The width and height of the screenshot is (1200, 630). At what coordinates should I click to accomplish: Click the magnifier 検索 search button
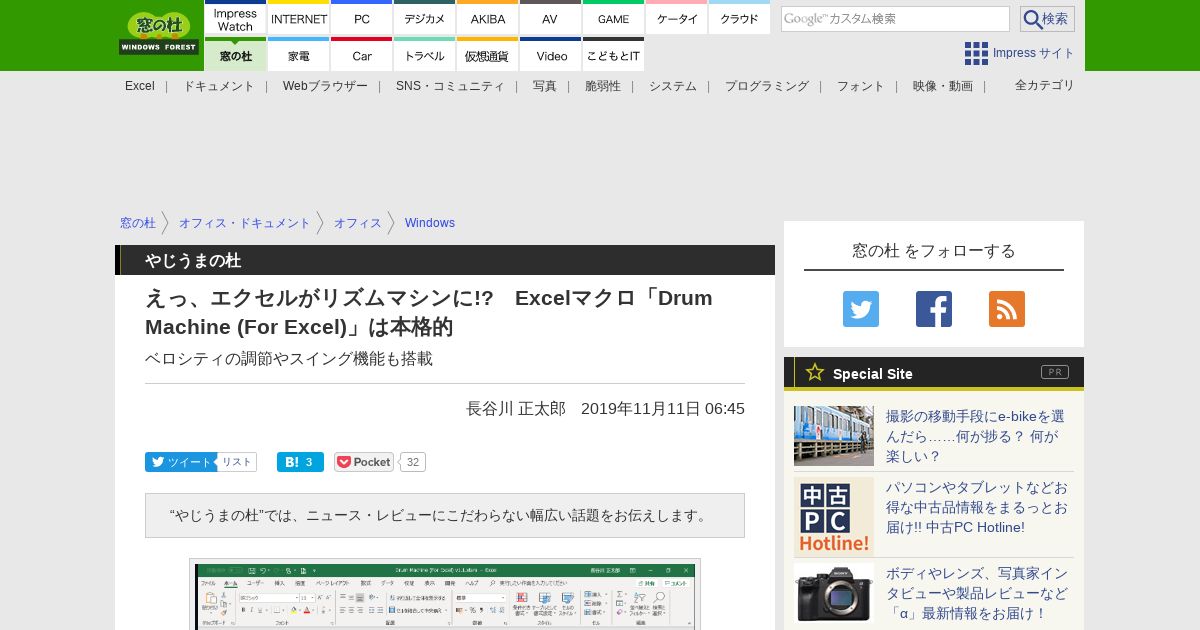(1047, 19)
